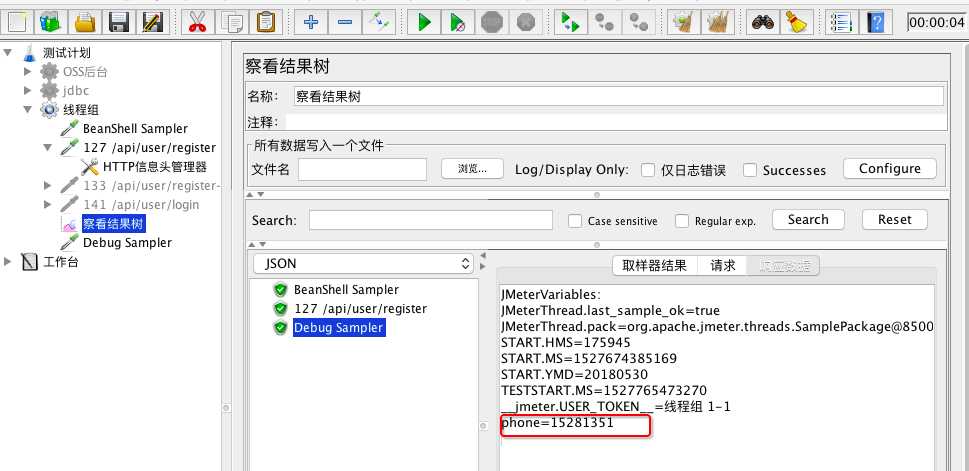Switch to the 取样器结果 tab
This screenshot has height=471, width=969.
[x=654, y=265]
